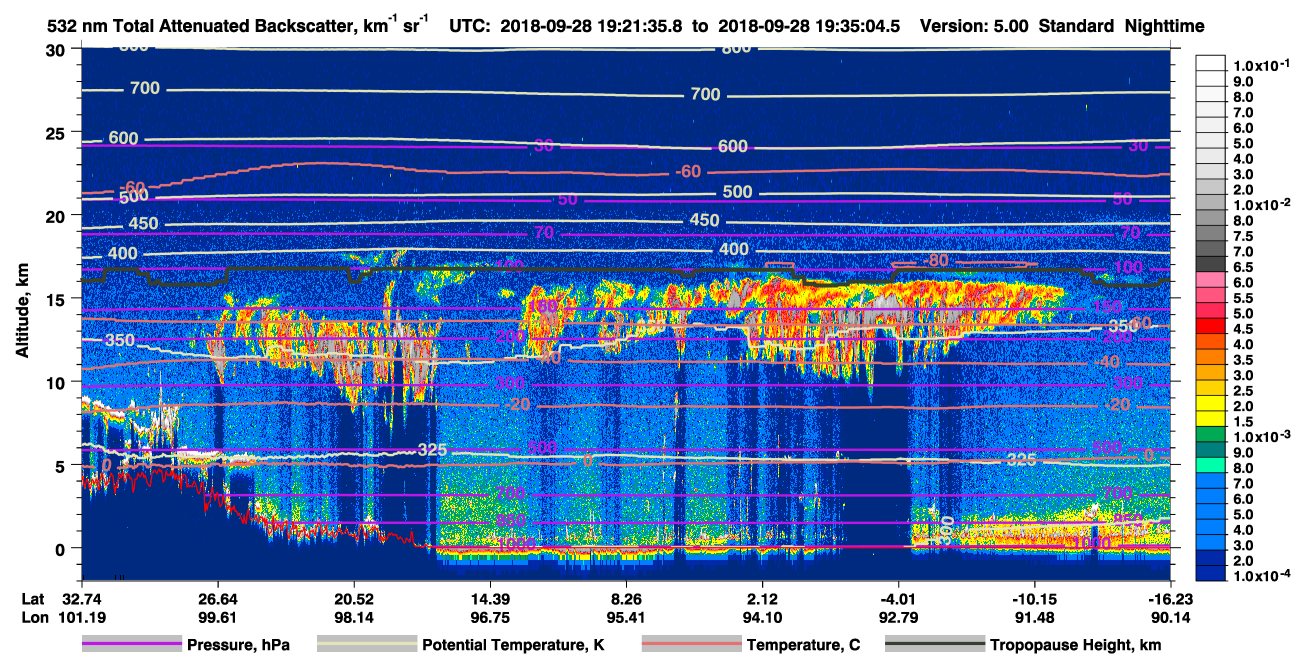Select longitude value 94.10
The image size is (1300, 667).
[x=762, y=618]
